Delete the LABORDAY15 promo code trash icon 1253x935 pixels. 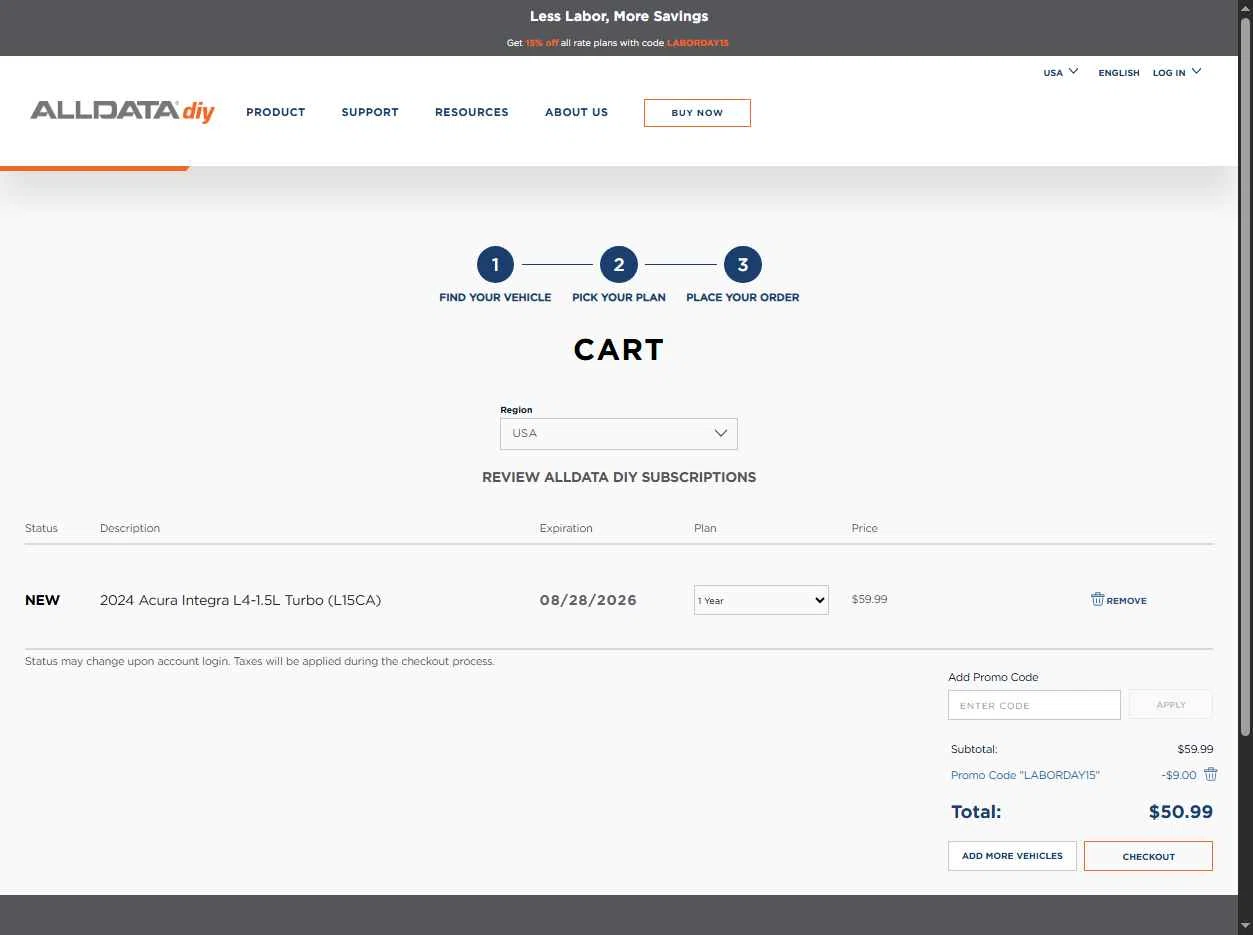(1210, 775)
